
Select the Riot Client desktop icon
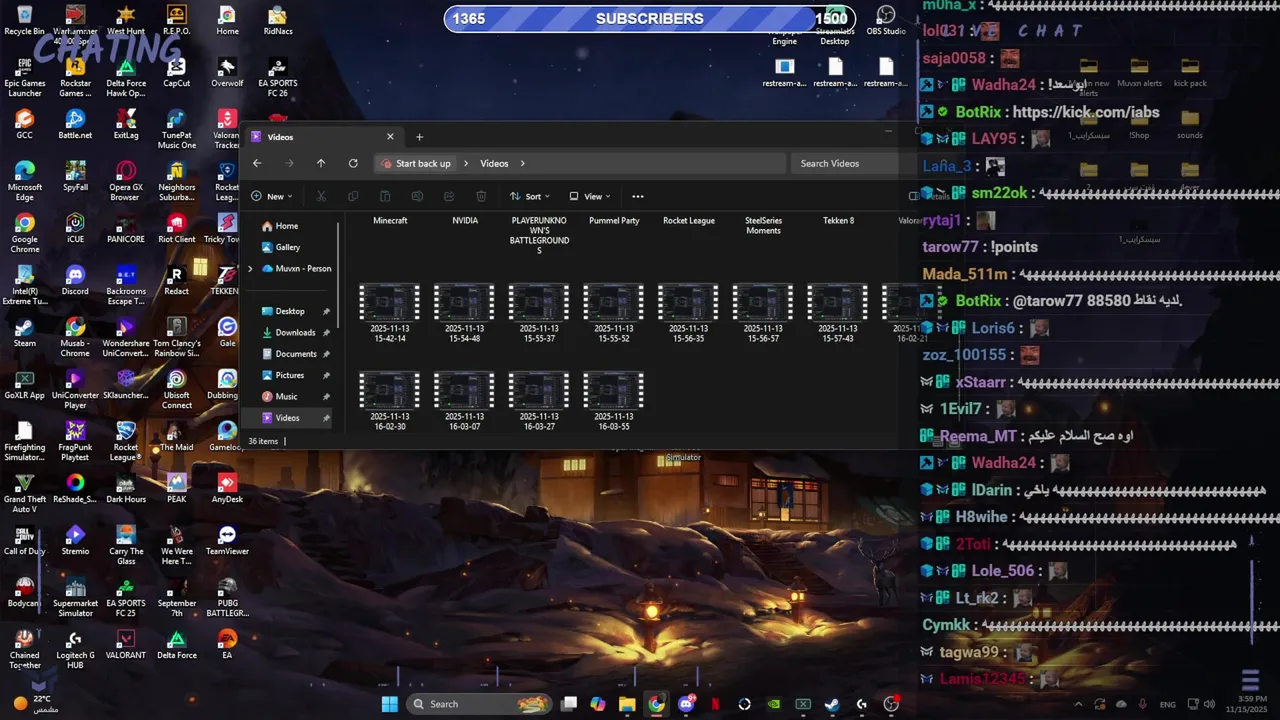click(x=176, y=227)
